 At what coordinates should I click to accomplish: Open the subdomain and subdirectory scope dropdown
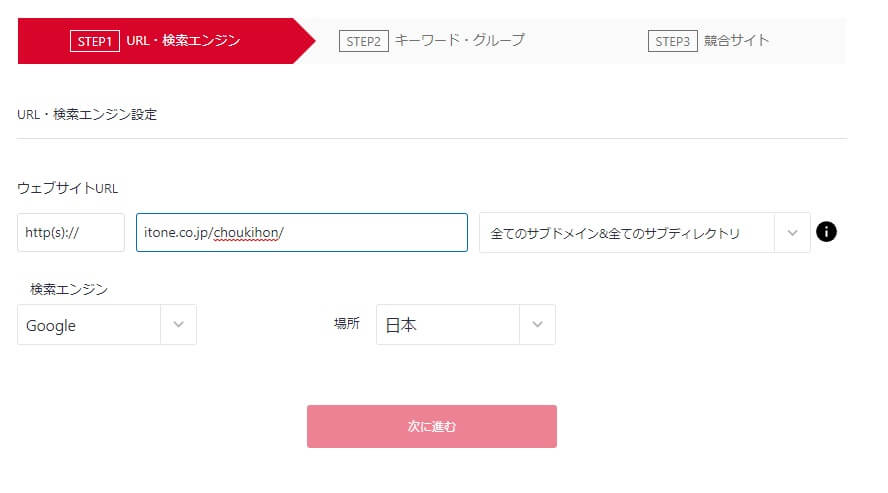(644, 233)
